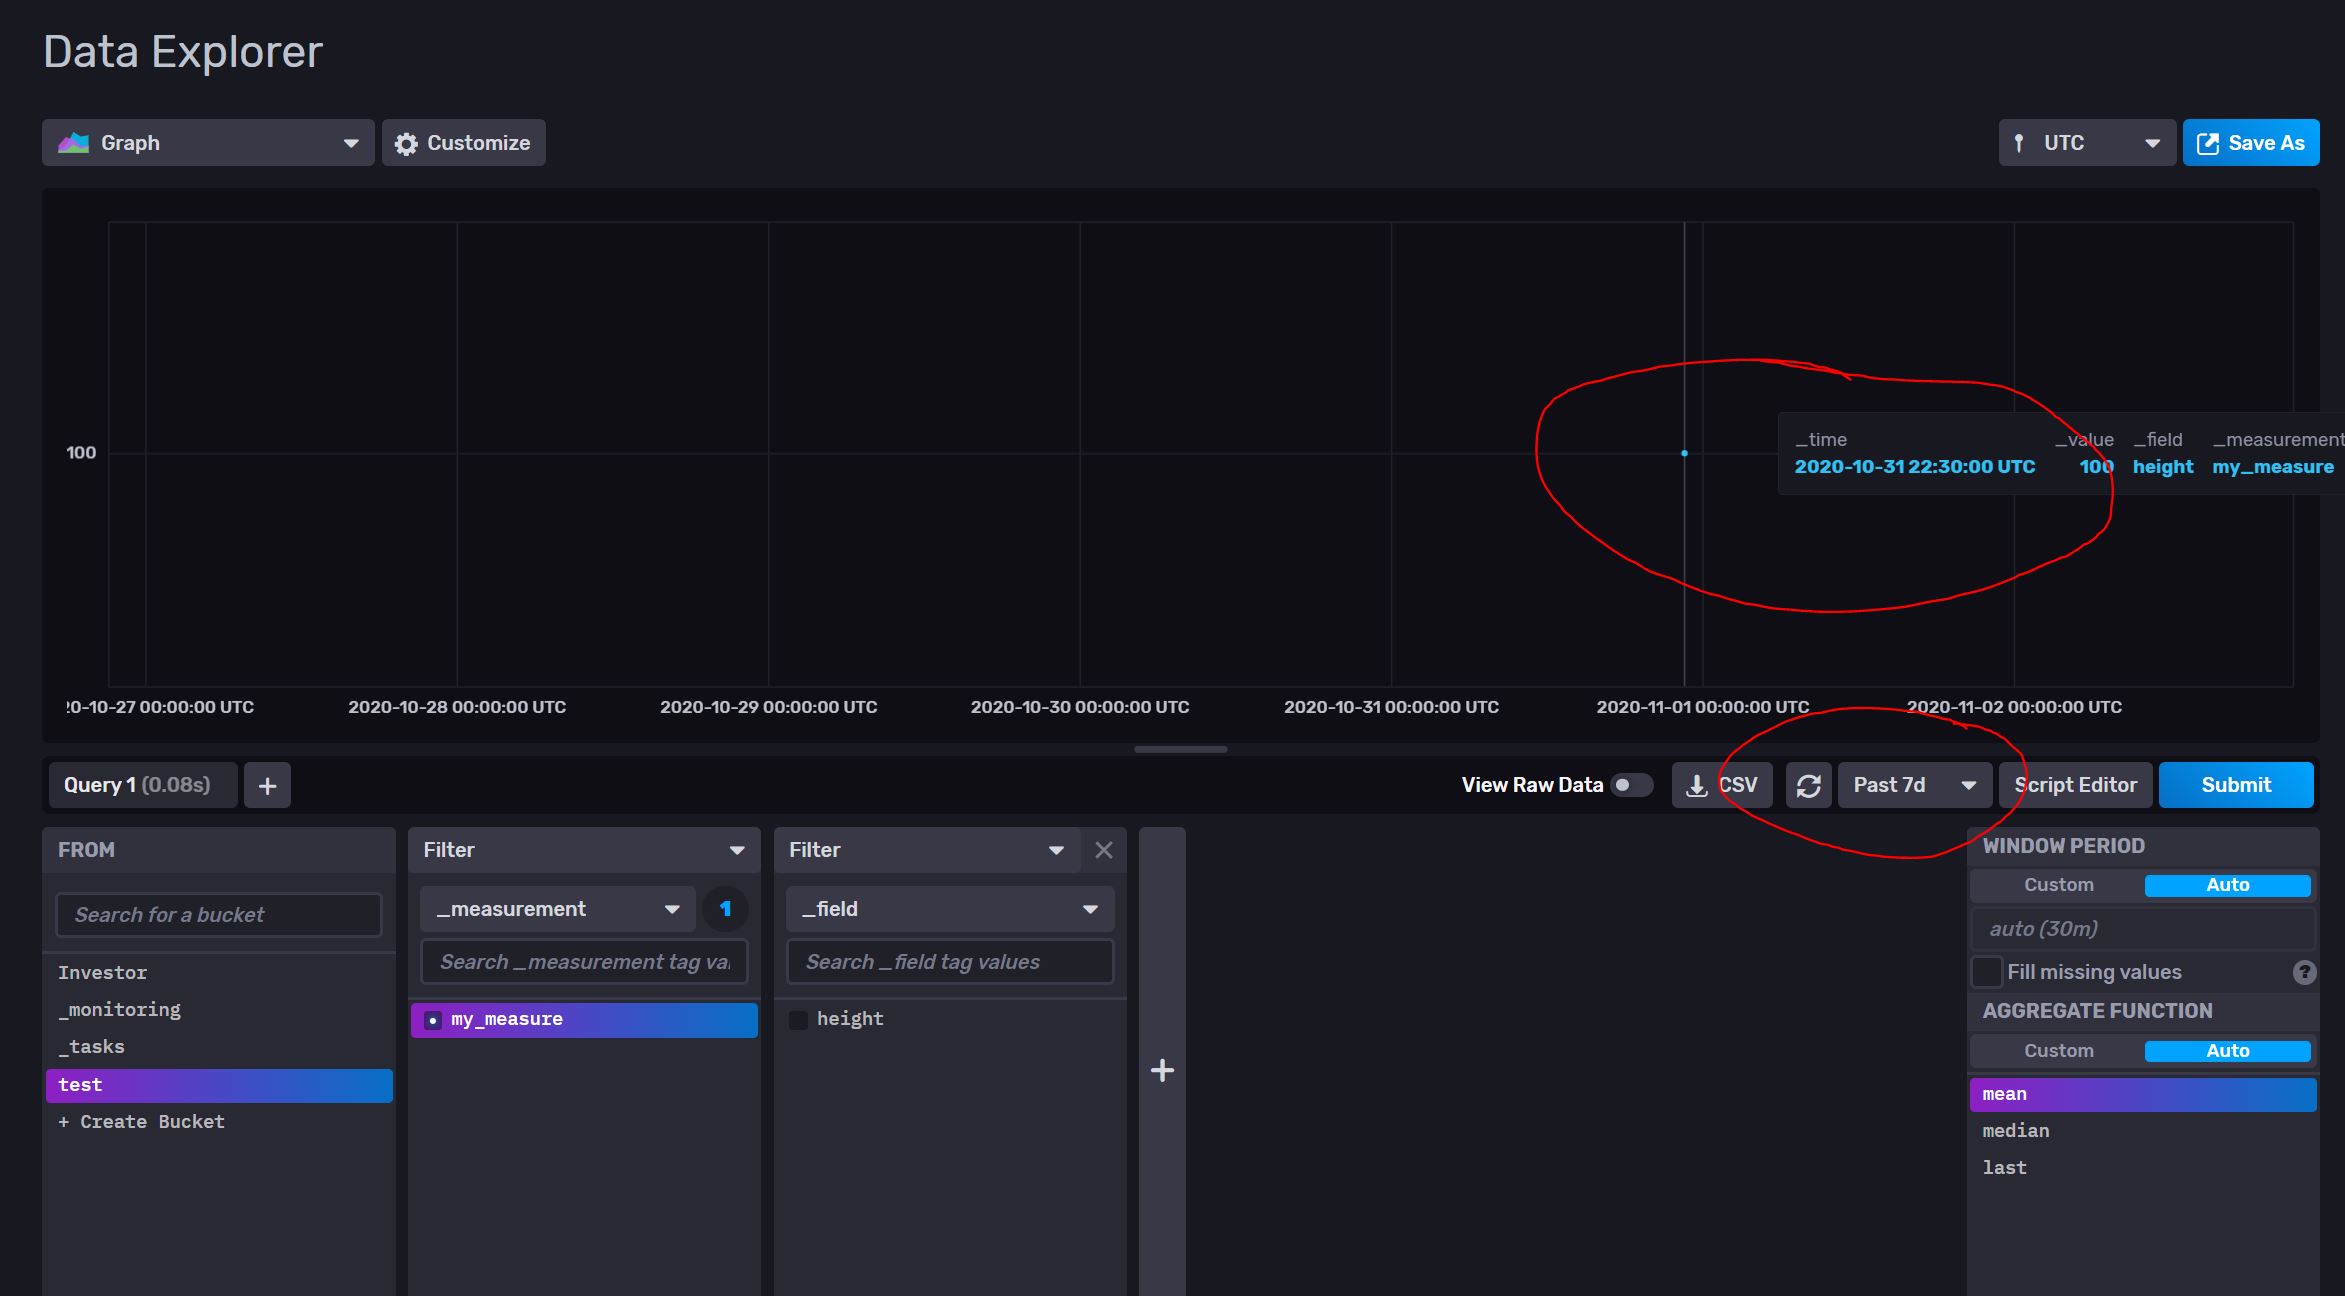Select the last aggregate function
Screen dimensions: 2345x1296
coord(2143,1168)
